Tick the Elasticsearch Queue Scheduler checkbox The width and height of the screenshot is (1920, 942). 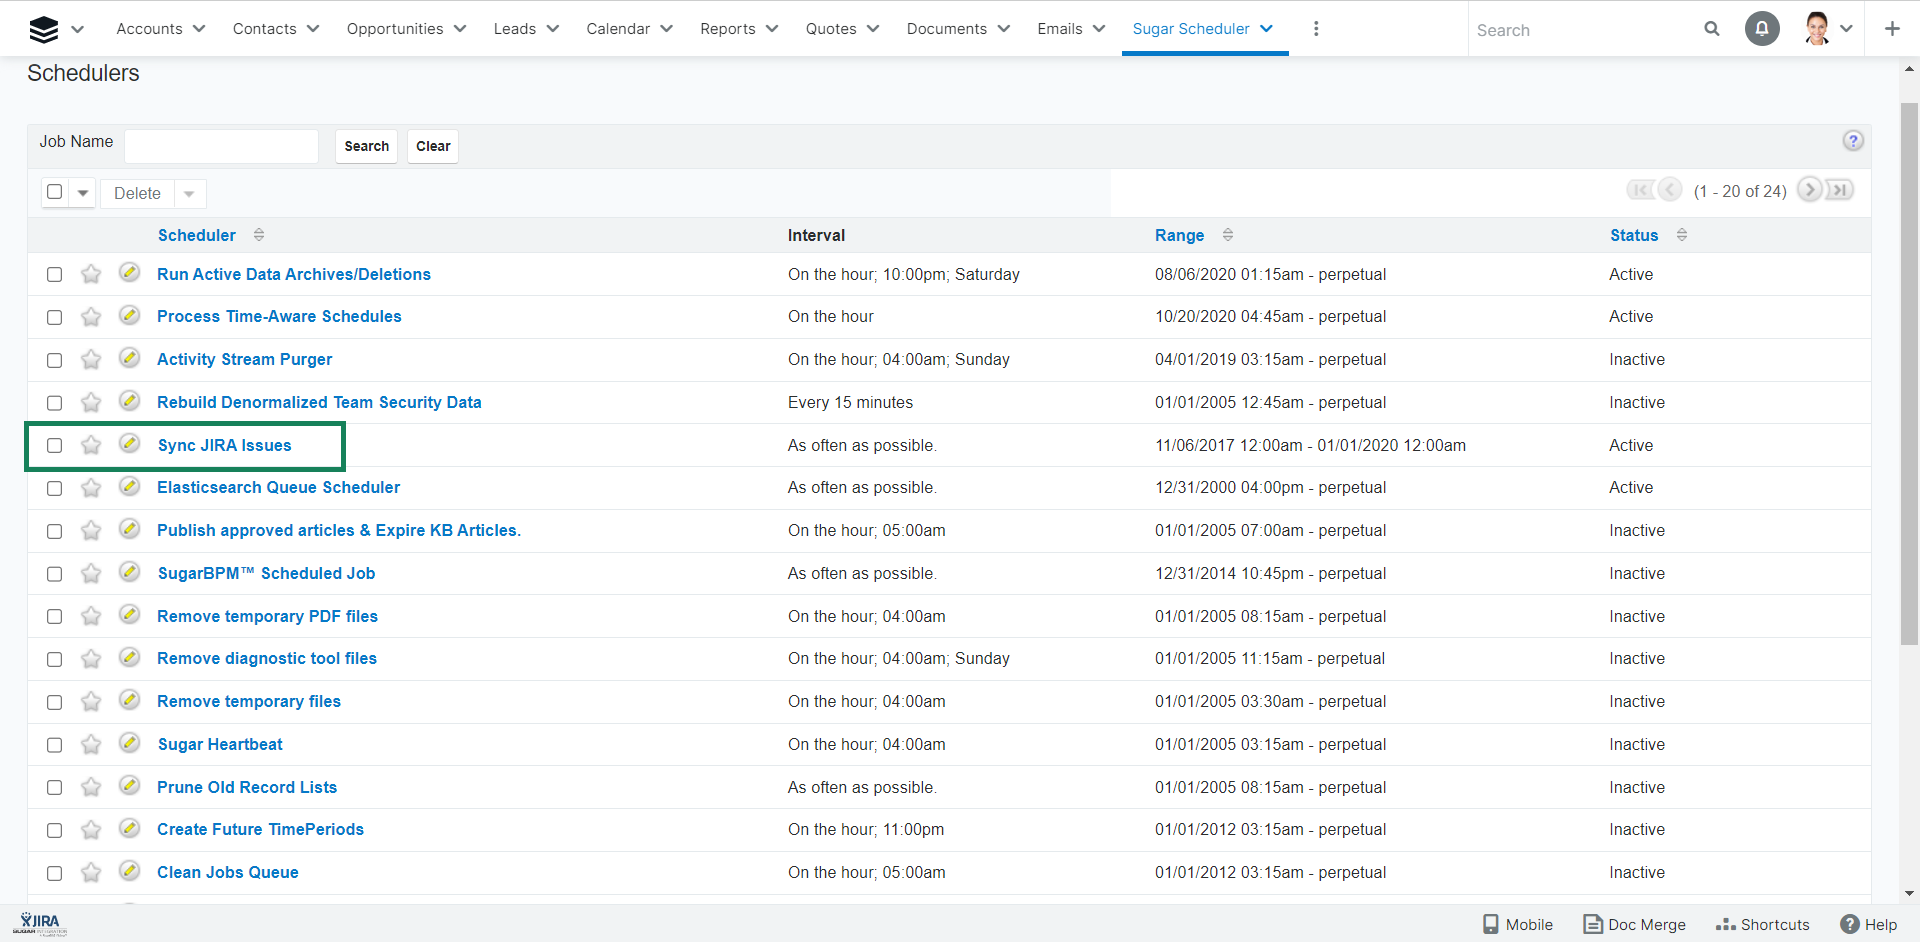(x=55, y=488)
